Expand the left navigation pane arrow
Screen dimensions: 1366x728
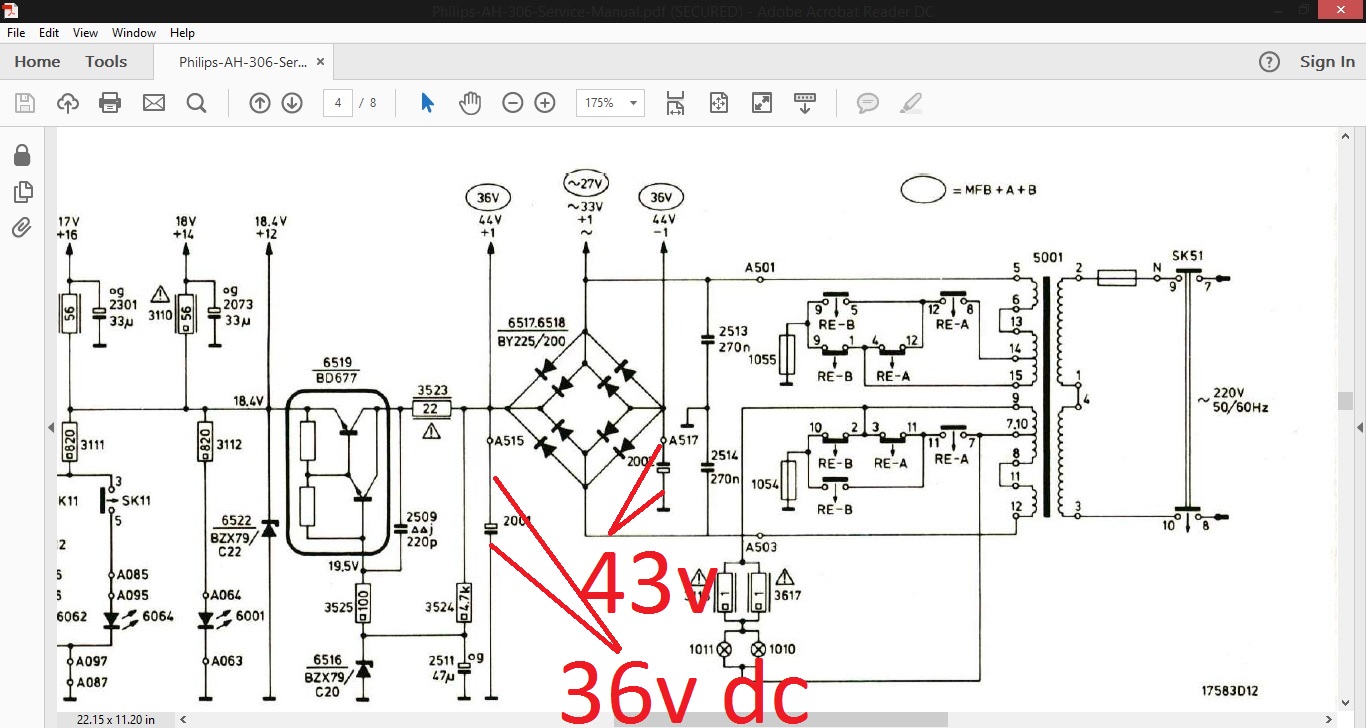pos(51,428)
